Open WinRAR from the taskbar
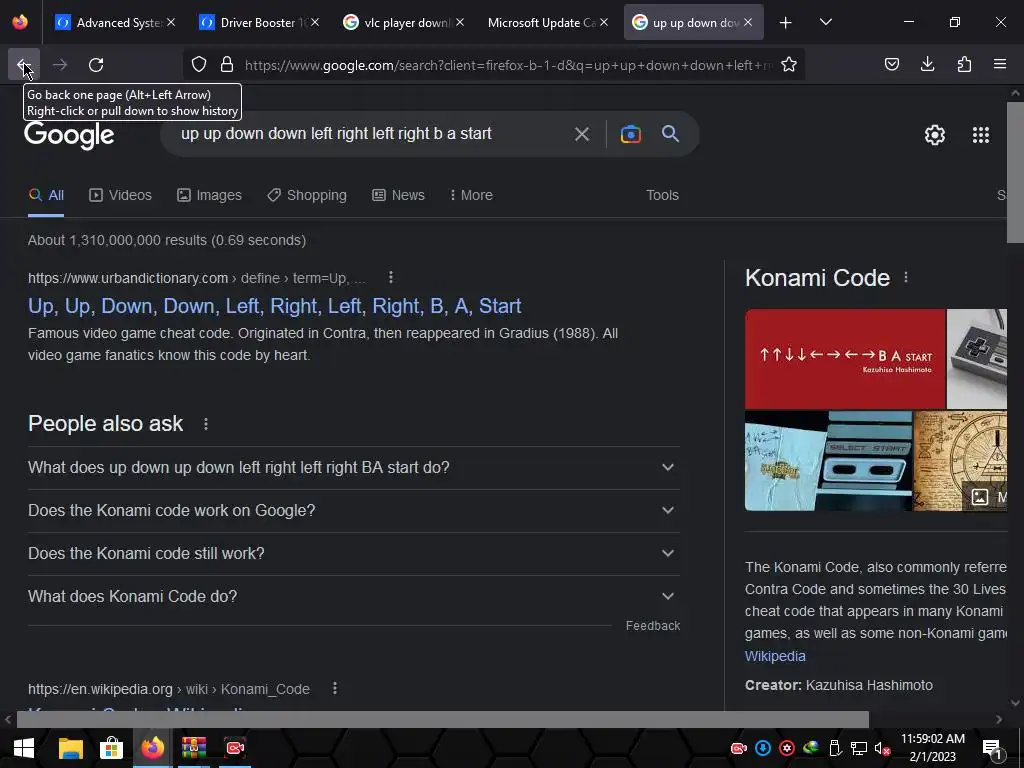The height and width of the screenshot is (768, 1024). [x=194, y=748]
